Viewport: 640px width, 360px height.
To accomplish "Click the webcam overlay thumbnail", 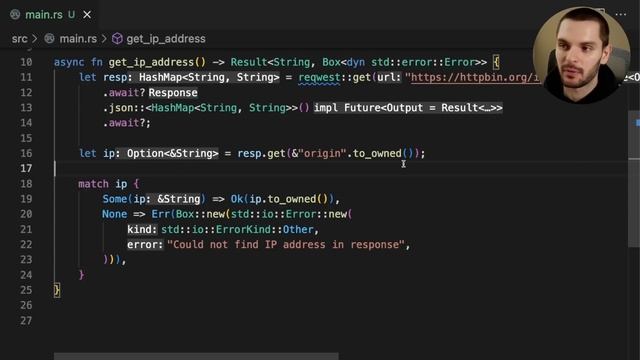I will coord(581,55).
